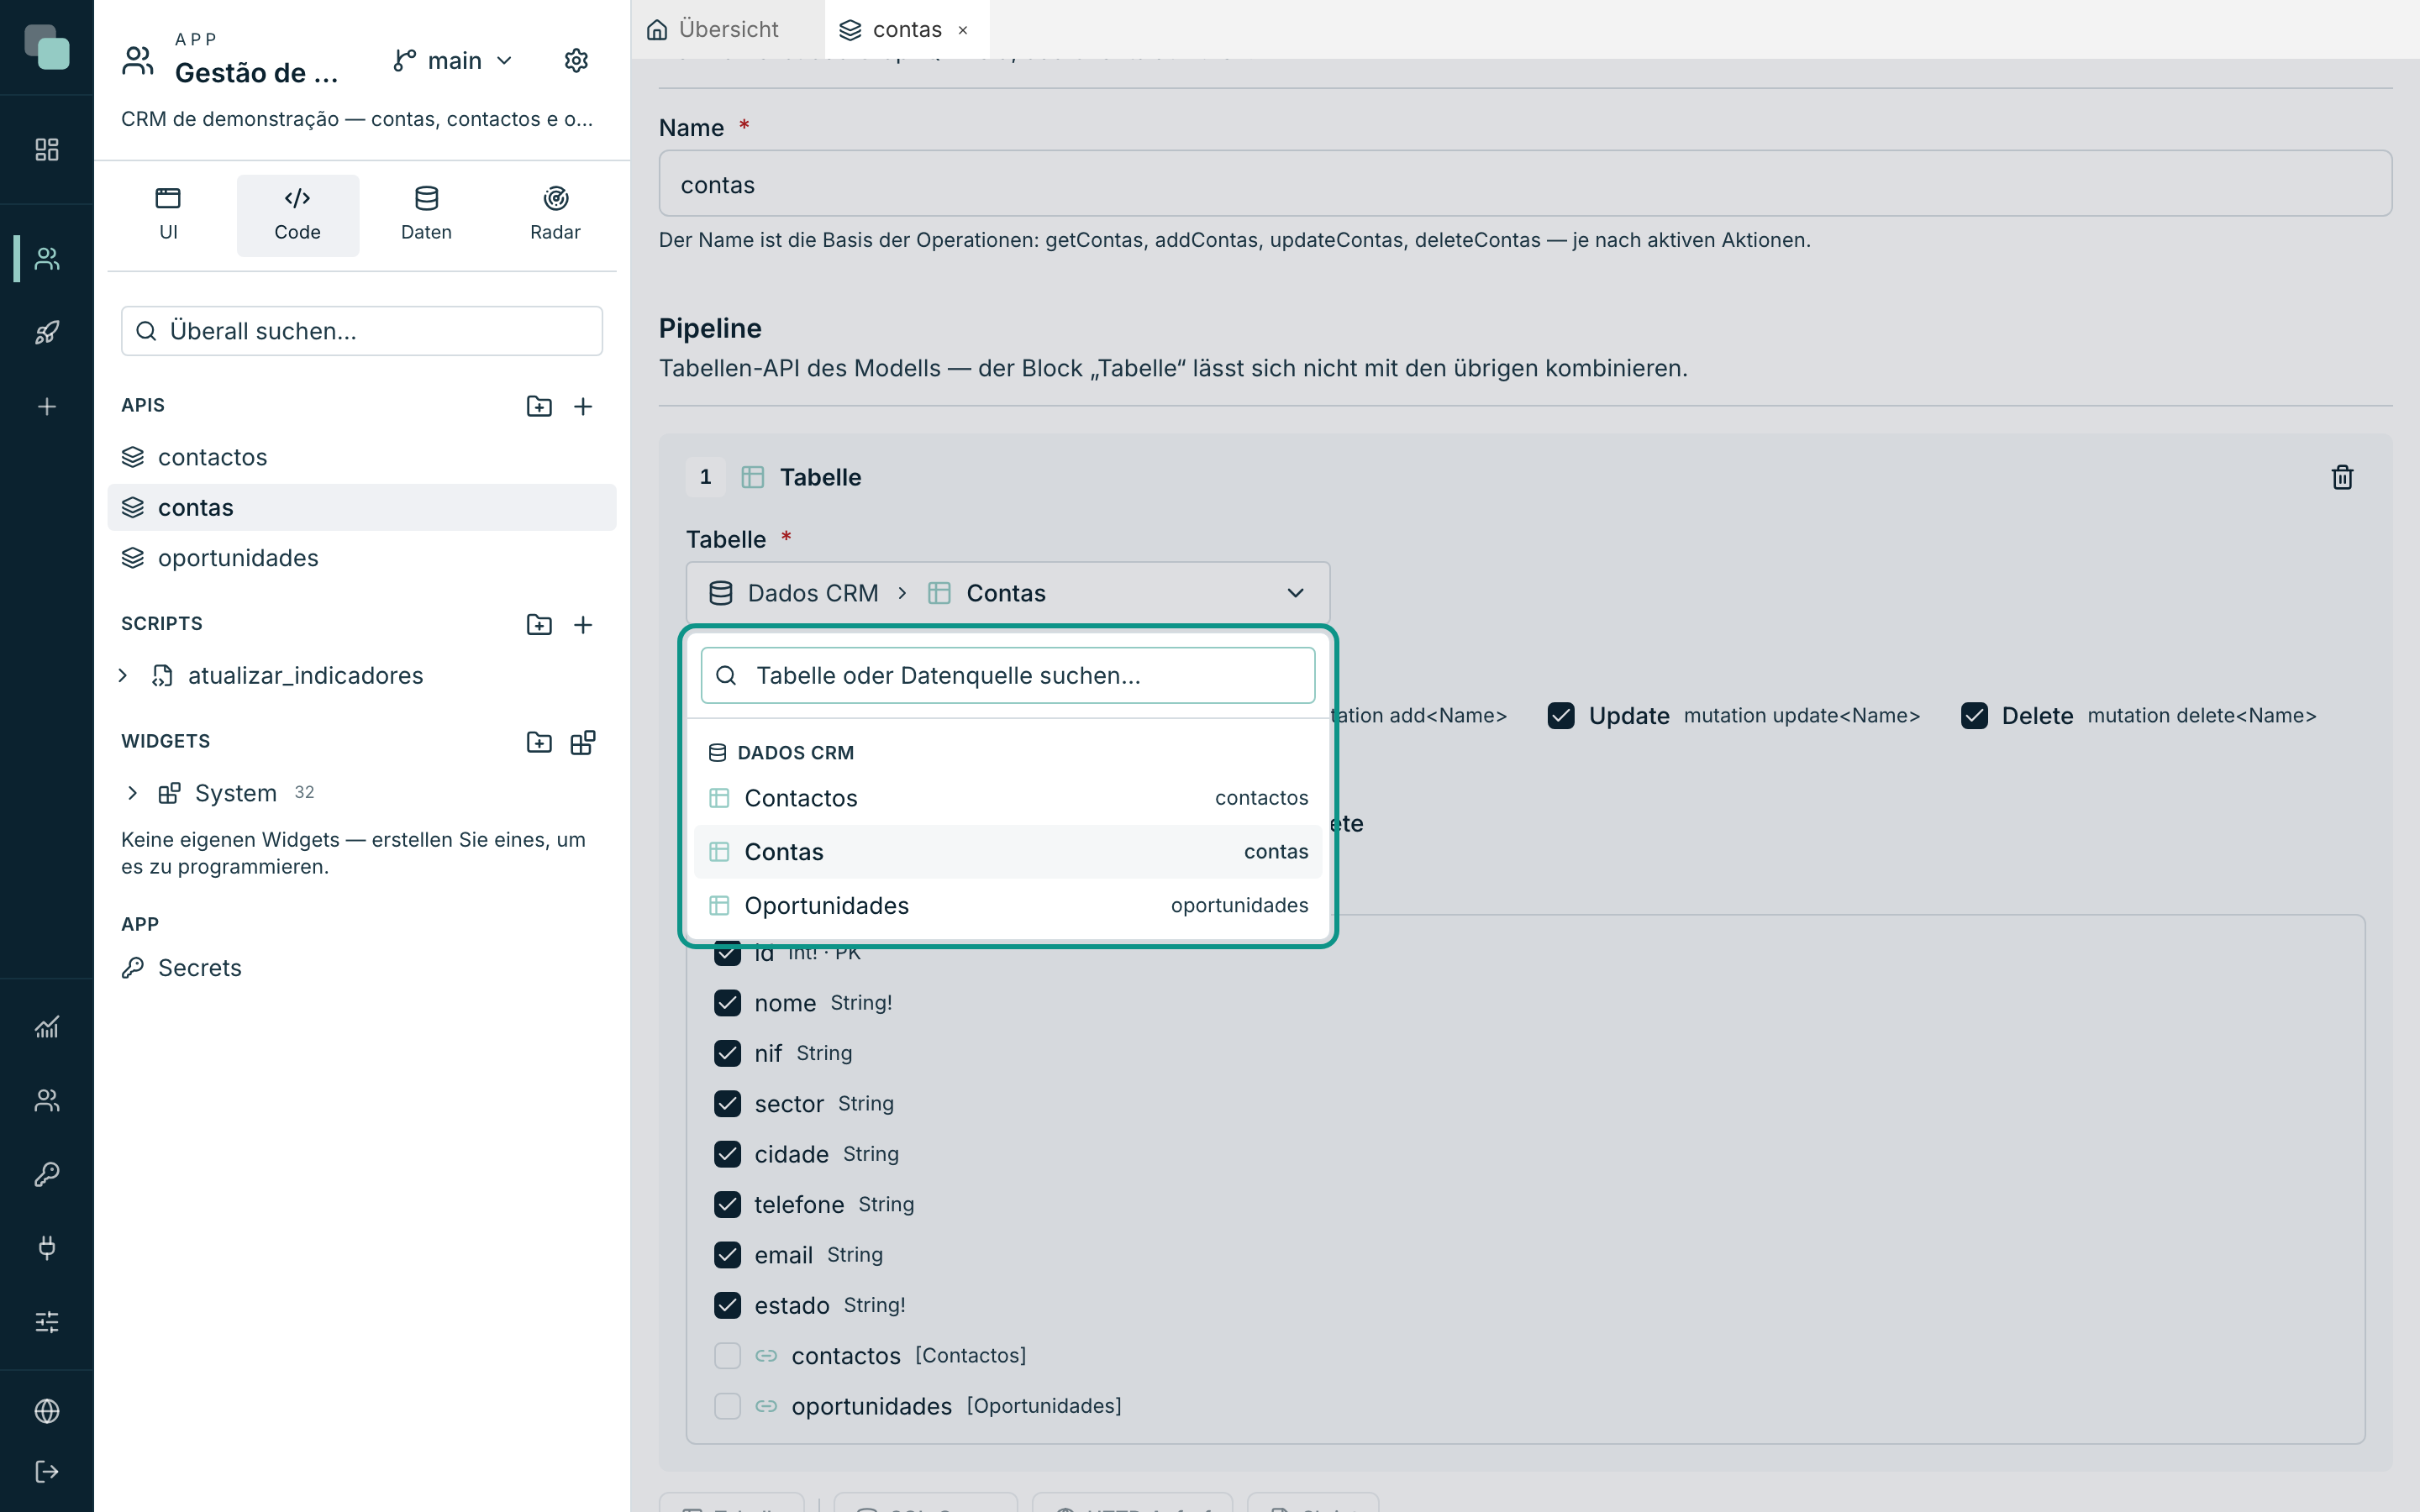Toggle the Delete mutation checkbox
The height and width of the screenshot is (1512, 2420).
tap(1974, 715)
